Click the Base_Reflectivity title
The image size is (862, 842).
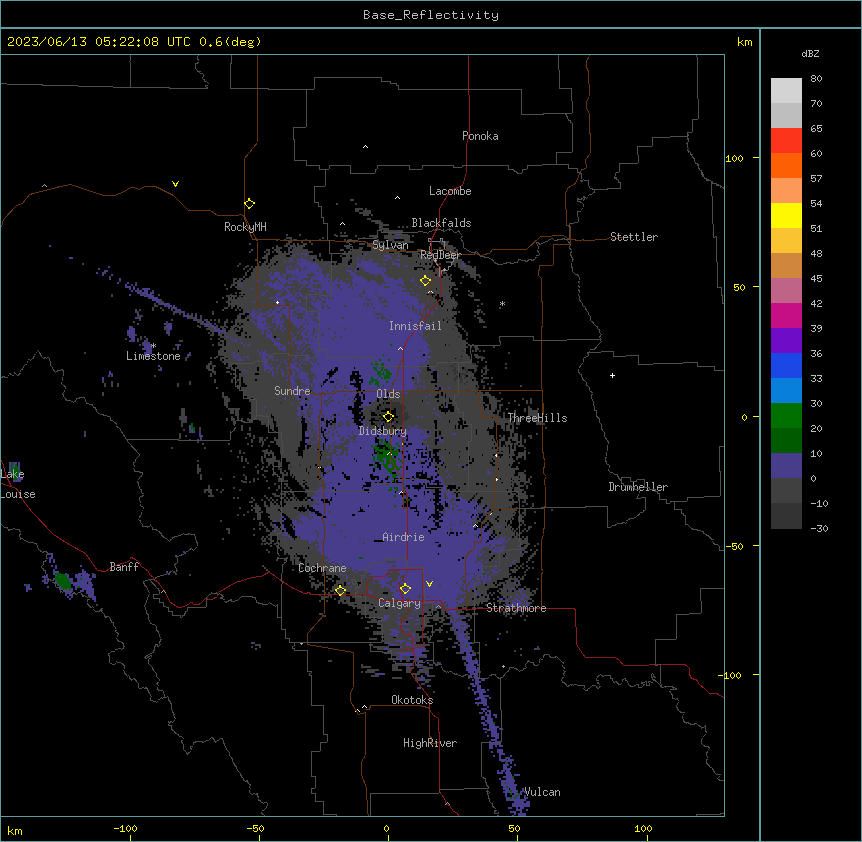click(431, 15)
